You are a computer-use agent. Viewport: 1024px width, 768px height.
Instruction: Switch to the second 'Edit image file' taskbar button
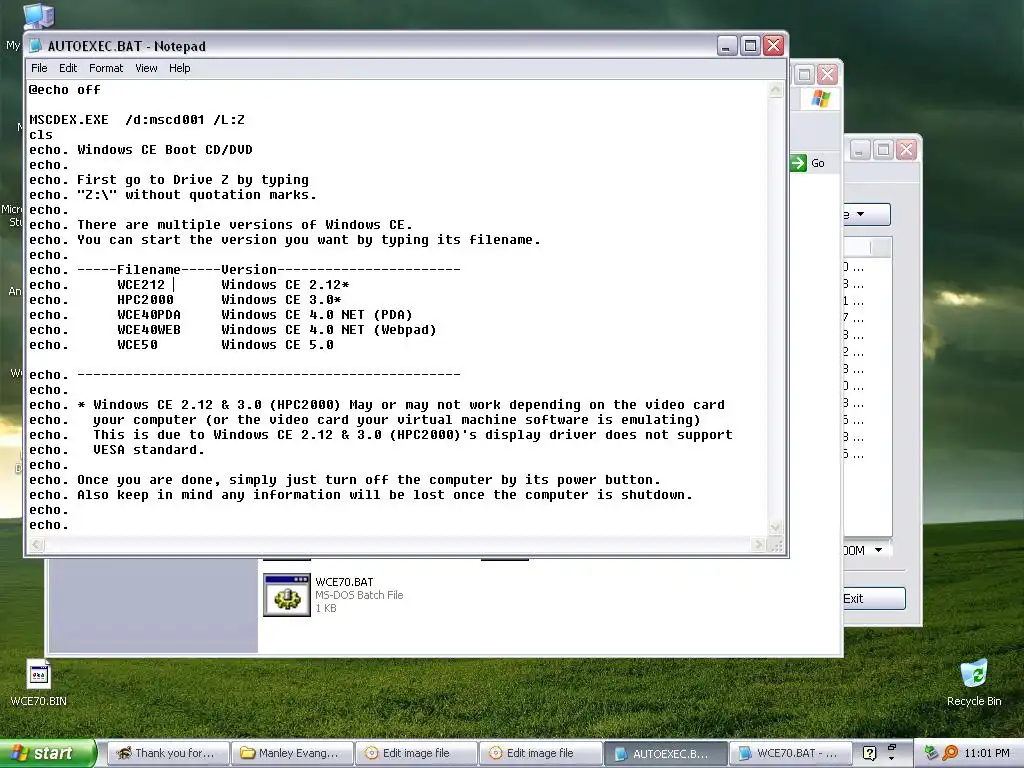click(540, 753)
